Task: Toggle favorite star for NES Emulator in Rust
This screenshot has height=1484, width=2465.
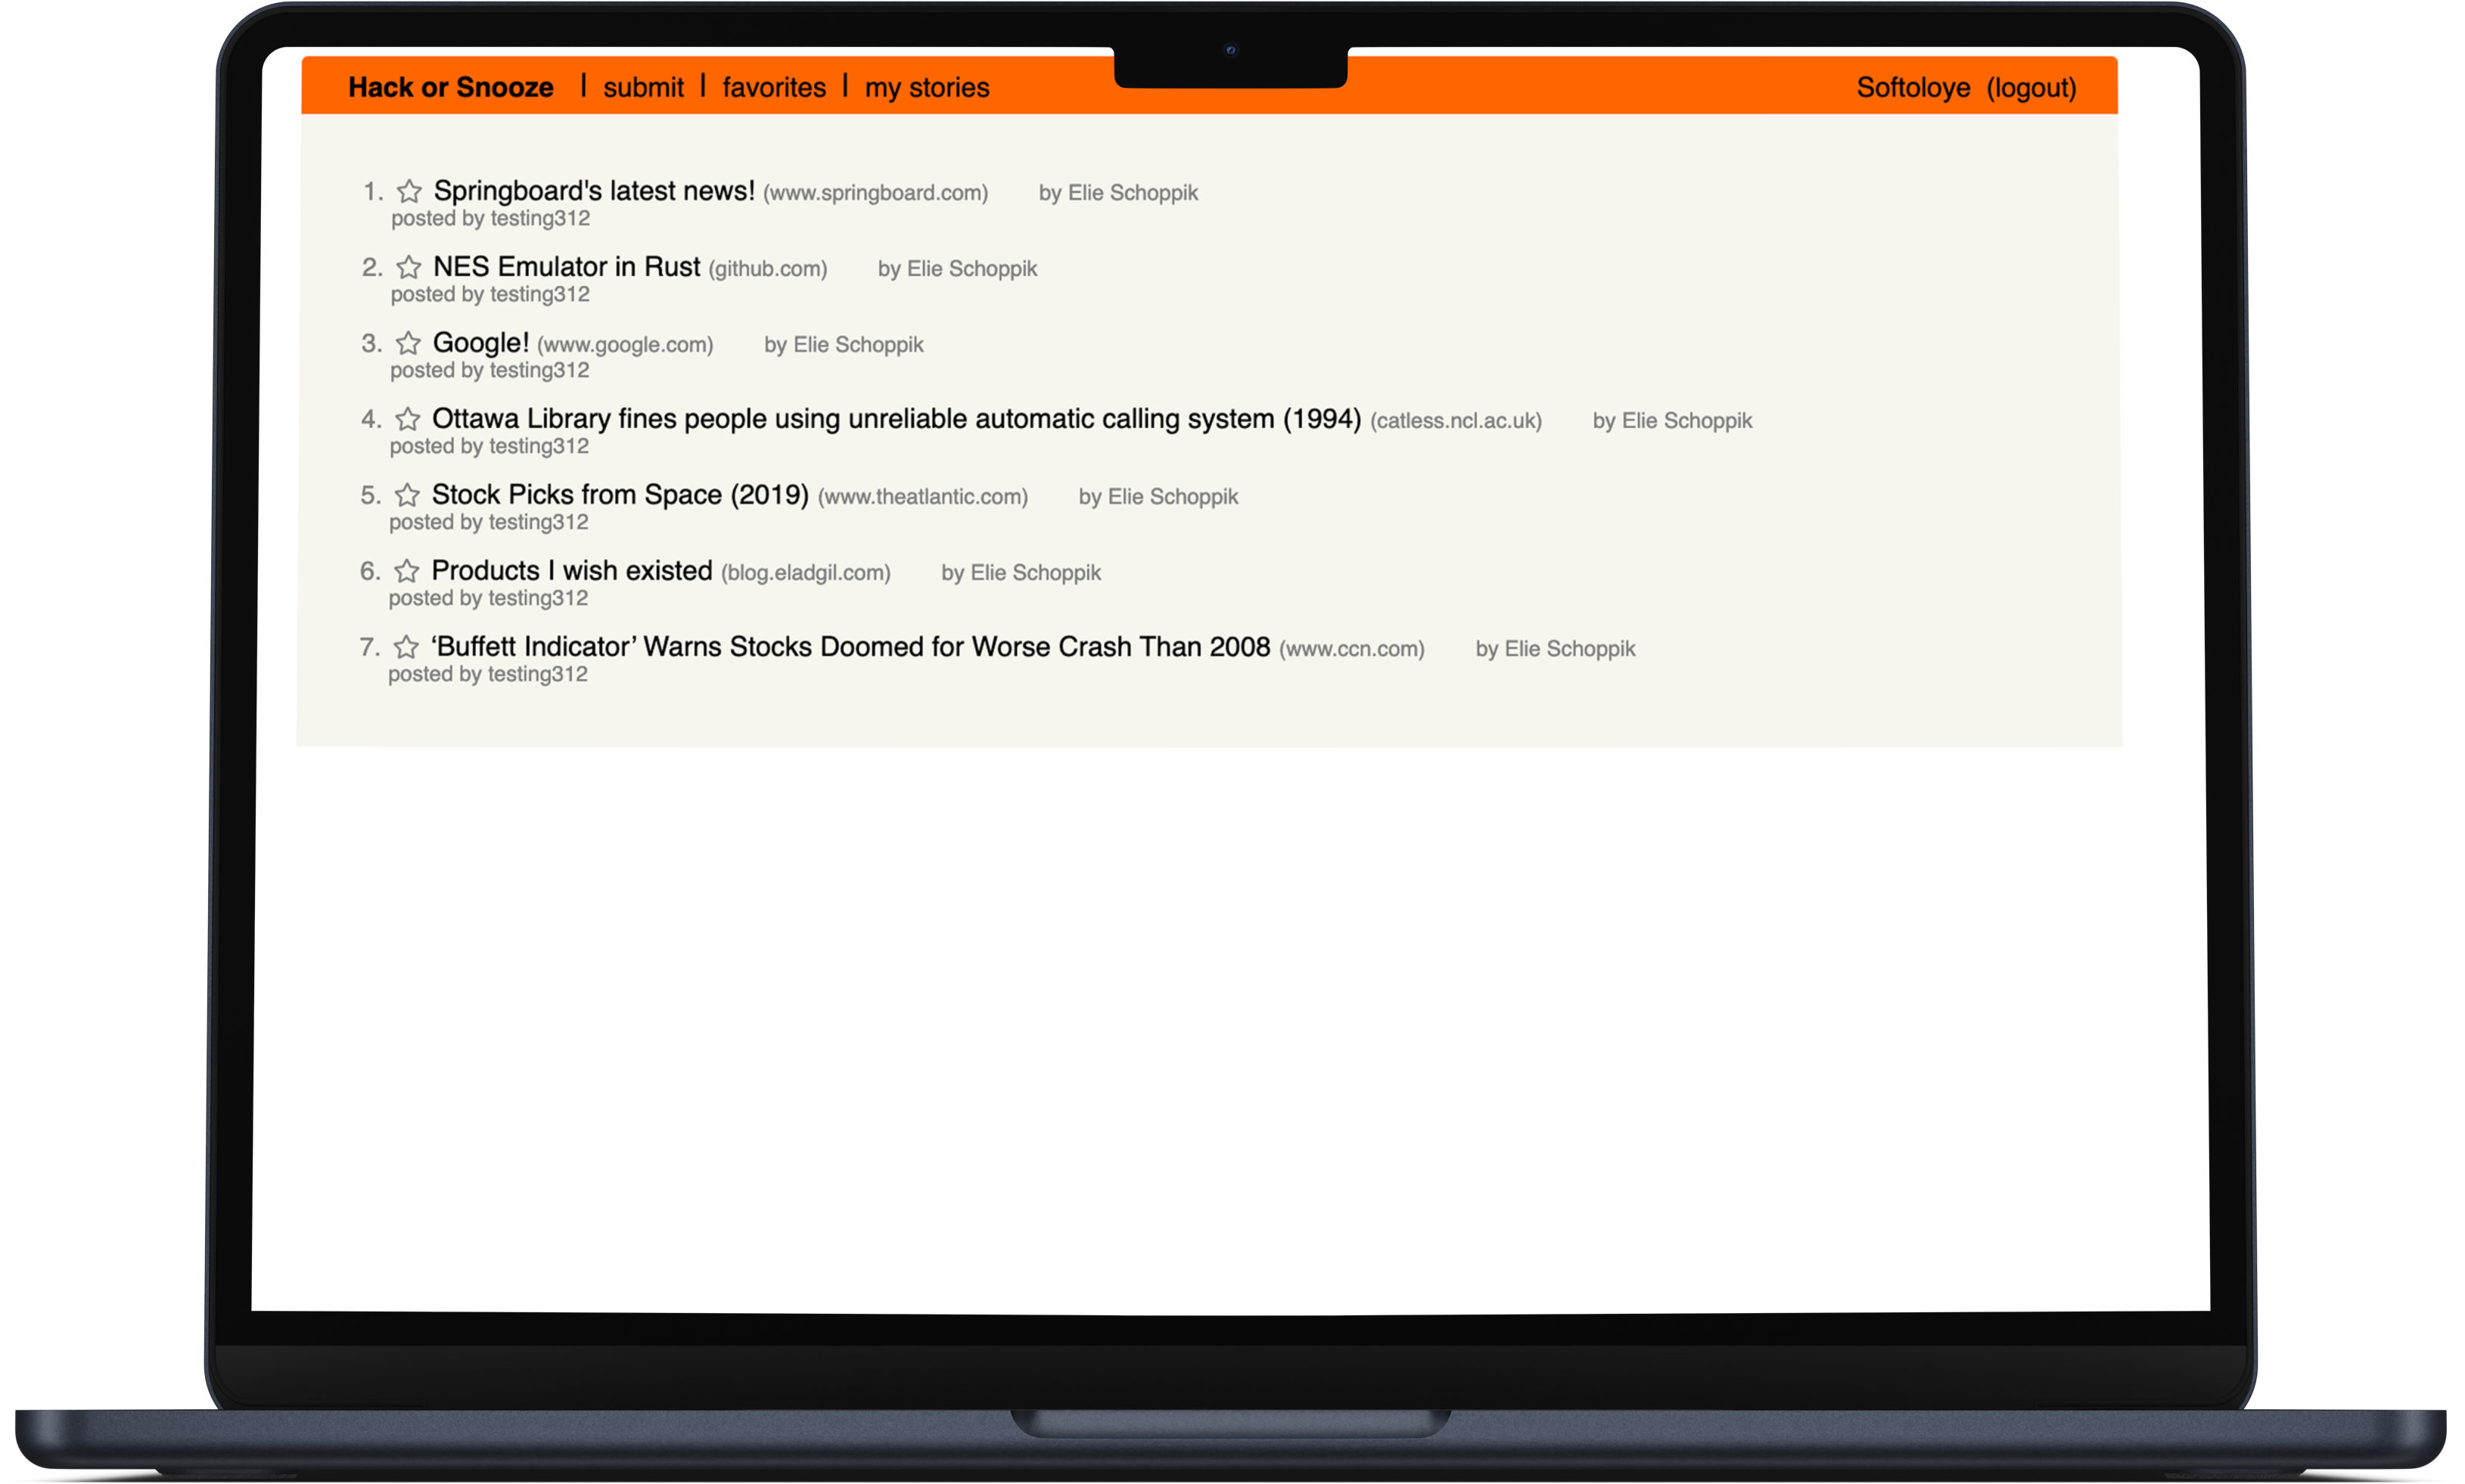Action: pyautogui.click(x=409, y=268)
